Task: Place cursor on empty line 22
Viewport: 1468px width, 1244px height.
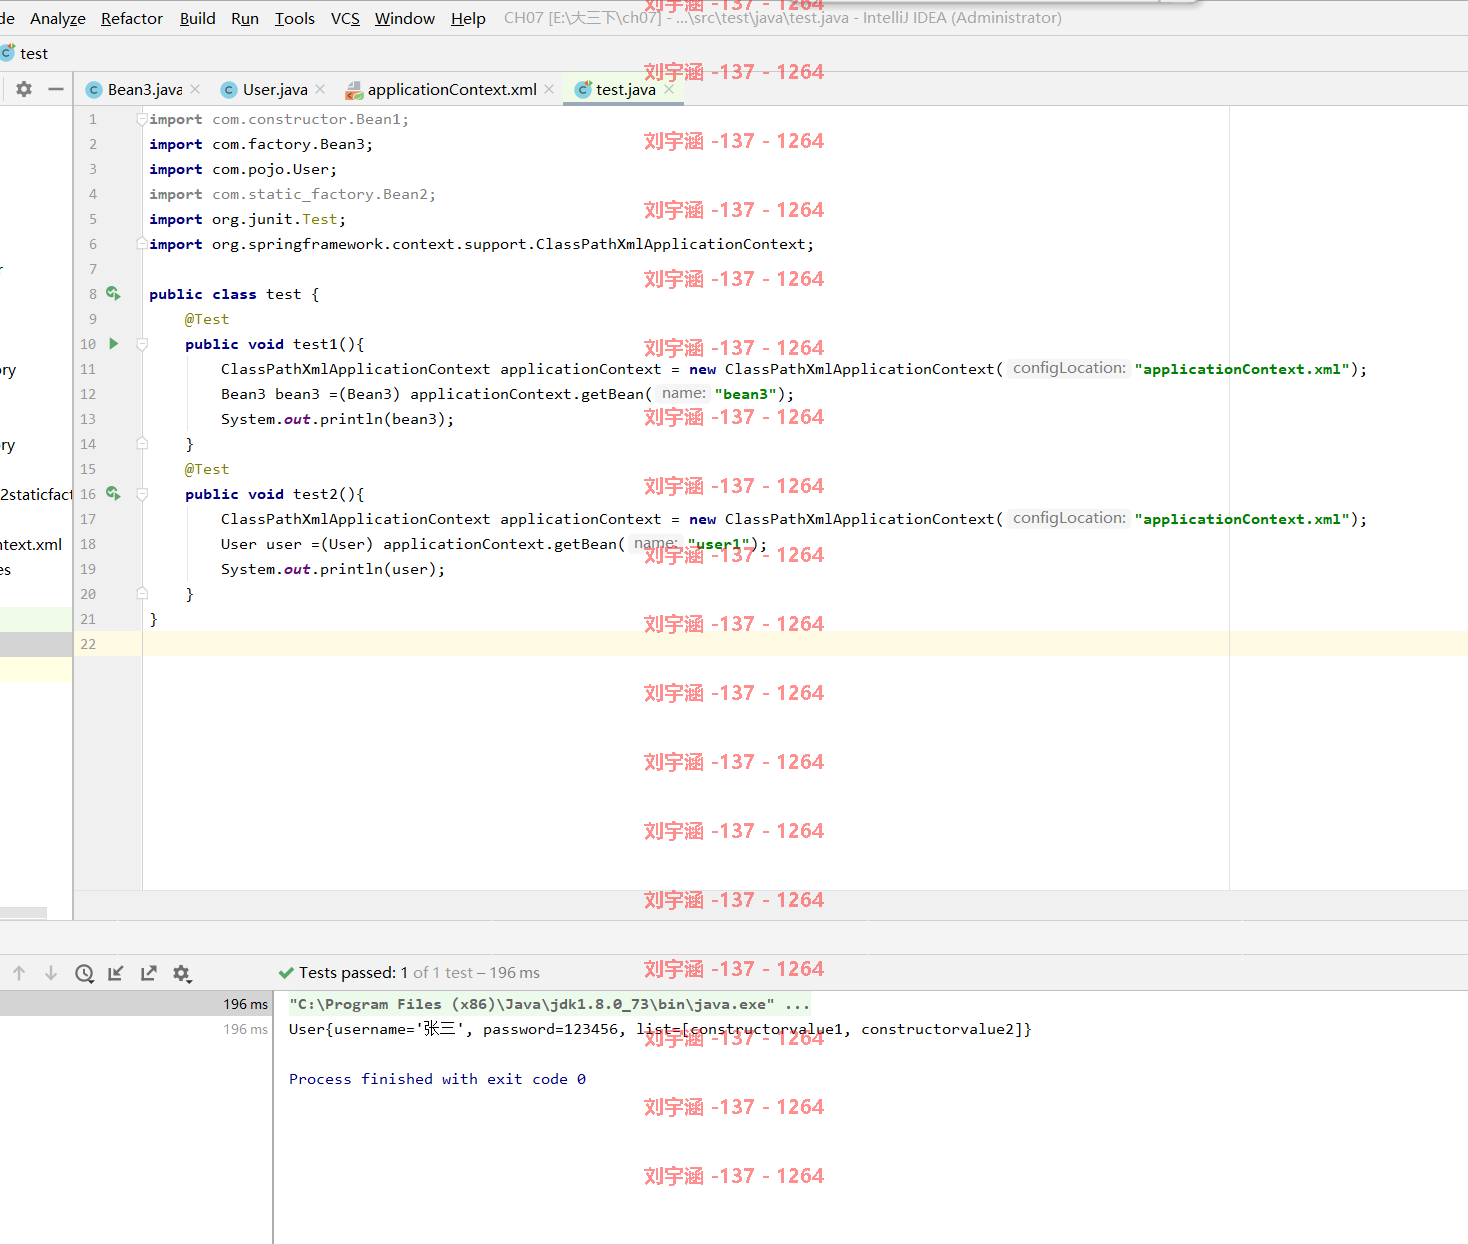Action: coord(805,644)
